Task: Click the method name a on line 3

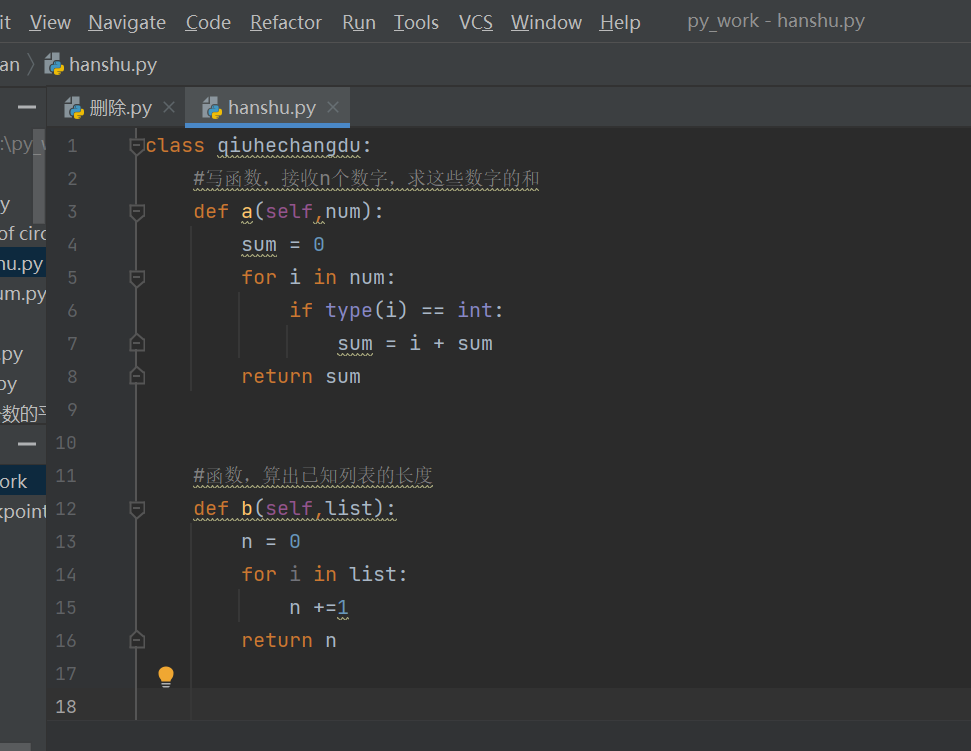Action: click(247, 212)
